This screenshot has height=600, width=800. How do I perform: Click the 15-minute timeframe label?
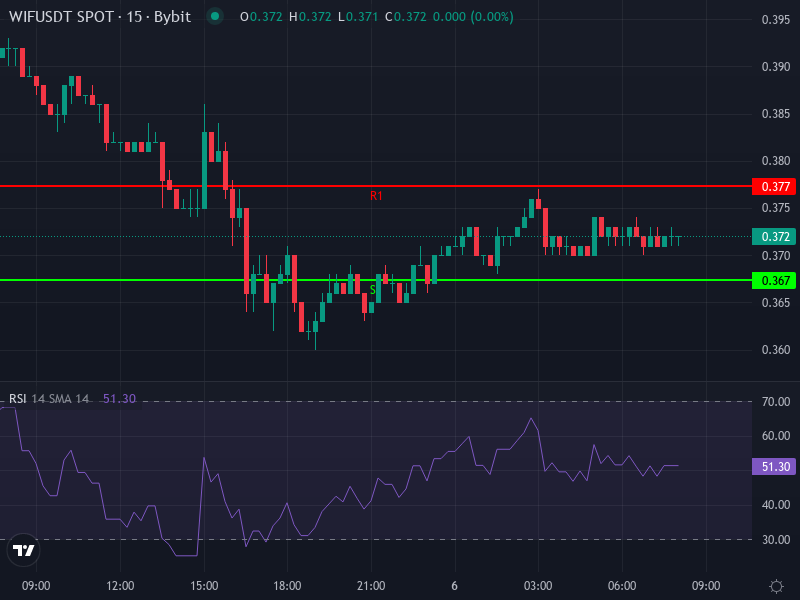click(133, 17)
